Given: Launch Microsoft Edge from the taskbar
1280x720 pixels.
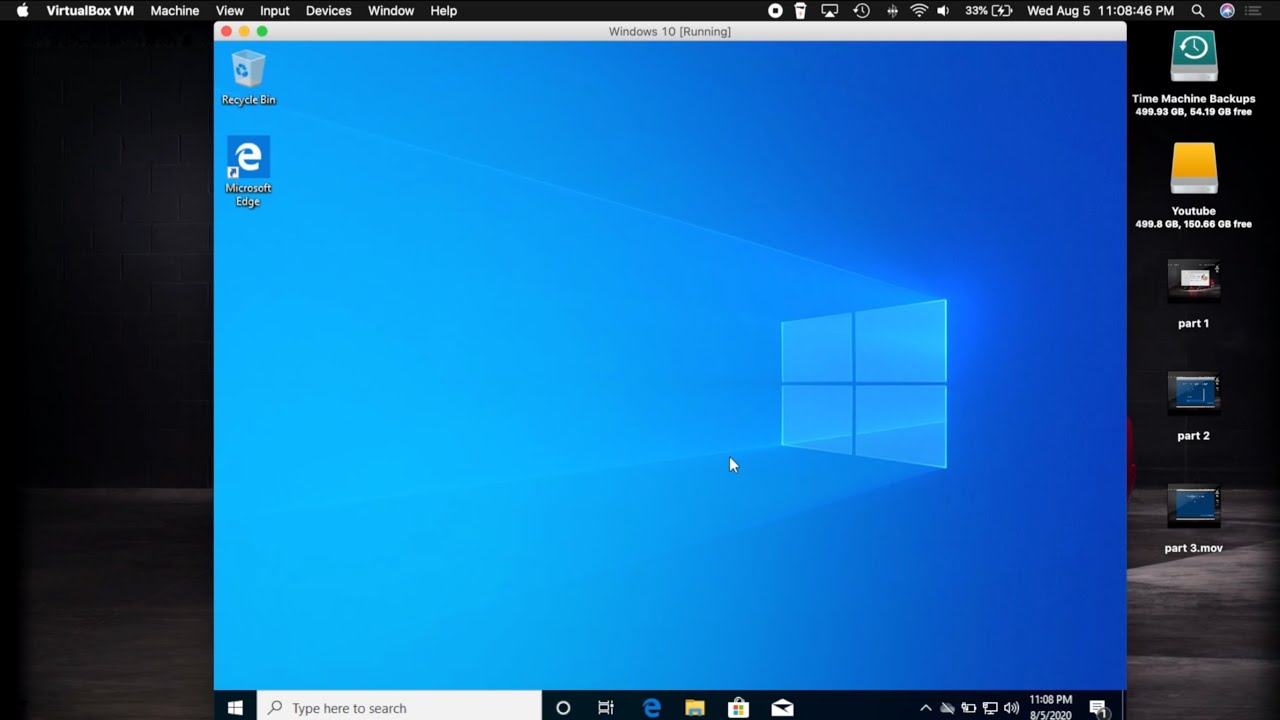Looking at the screenshot, I should point(651,707).
